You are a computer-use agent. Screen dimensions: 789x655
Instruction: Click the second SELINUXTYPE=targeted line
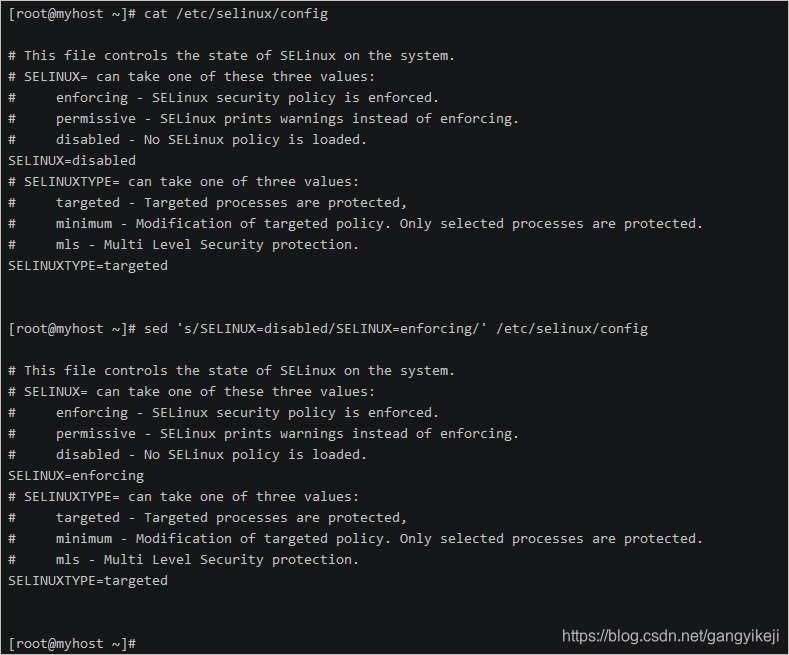88,581
